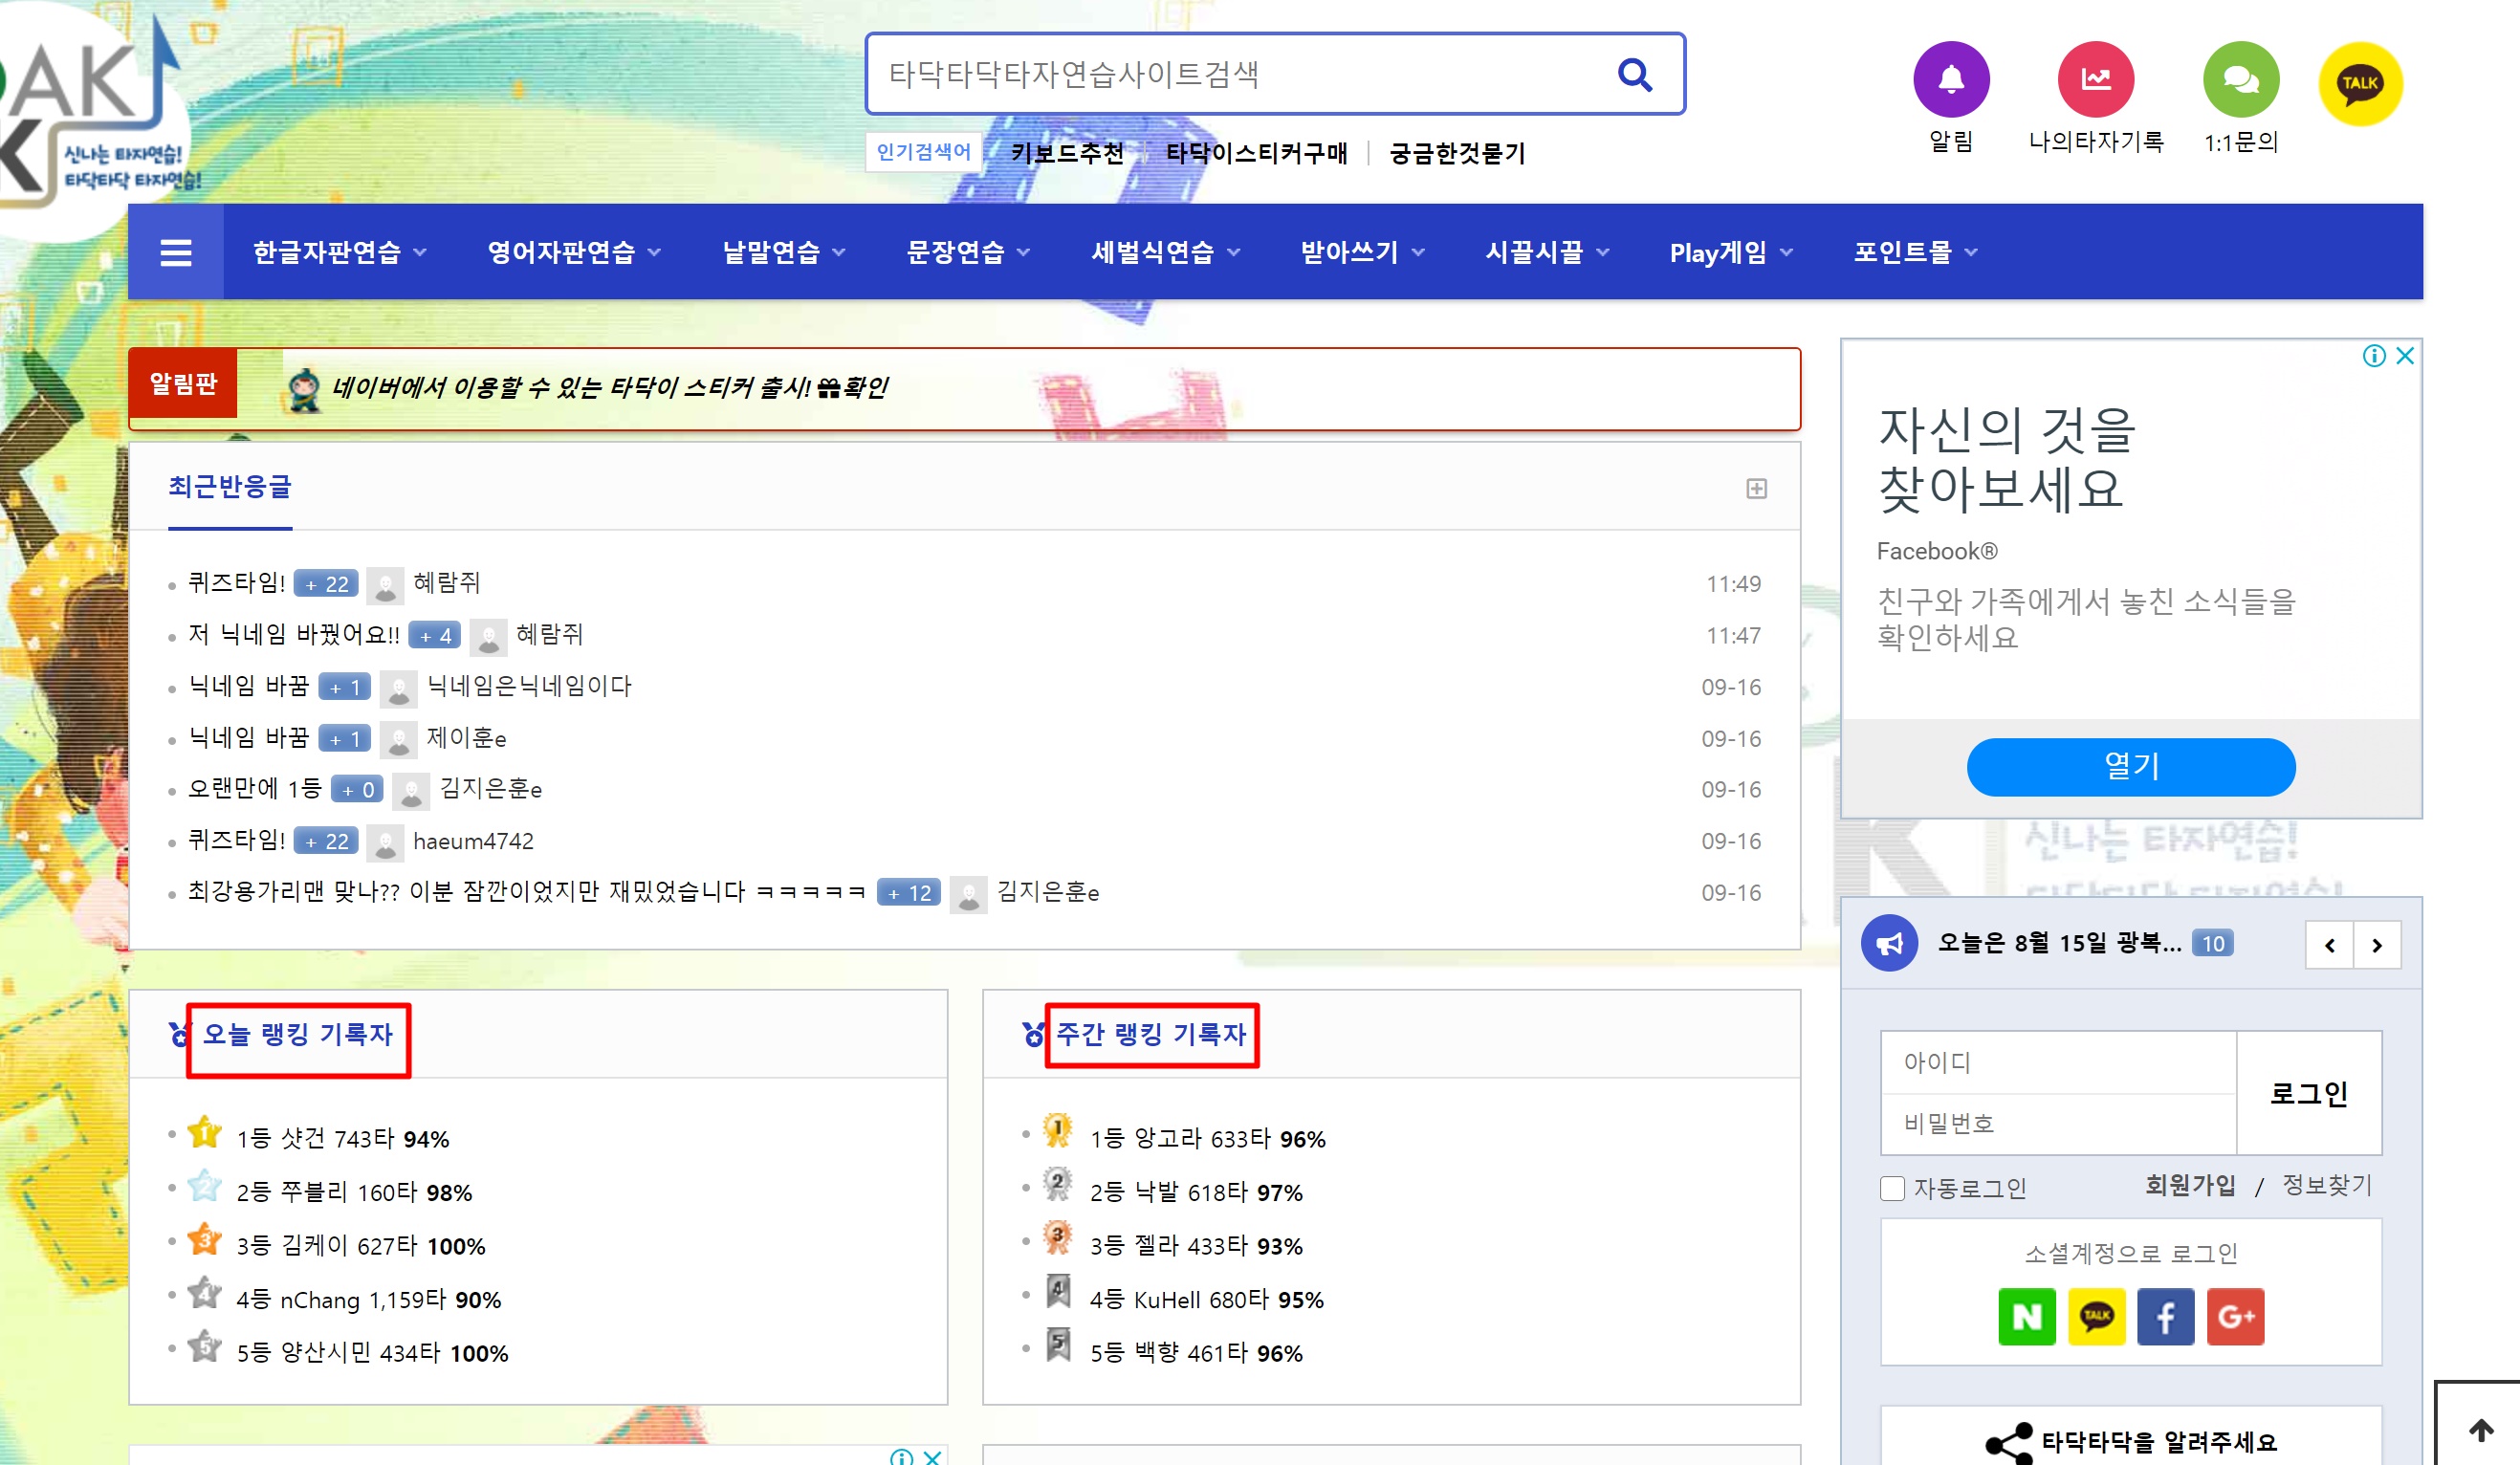The height and width of the screenshot is (1465, 2520).
Task: Open the 알림판 sticker announcement link
Action: click(609, 388)
